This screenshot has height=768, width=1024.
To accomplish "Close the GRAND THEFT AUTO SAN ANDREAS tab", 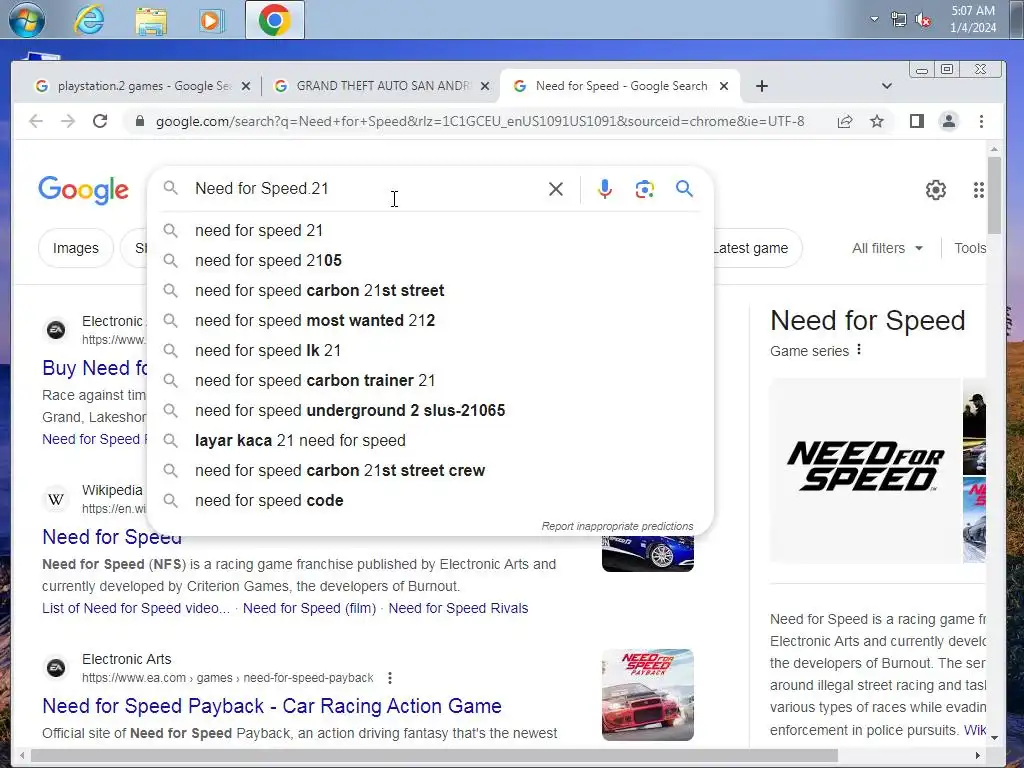I will [485, 86].
